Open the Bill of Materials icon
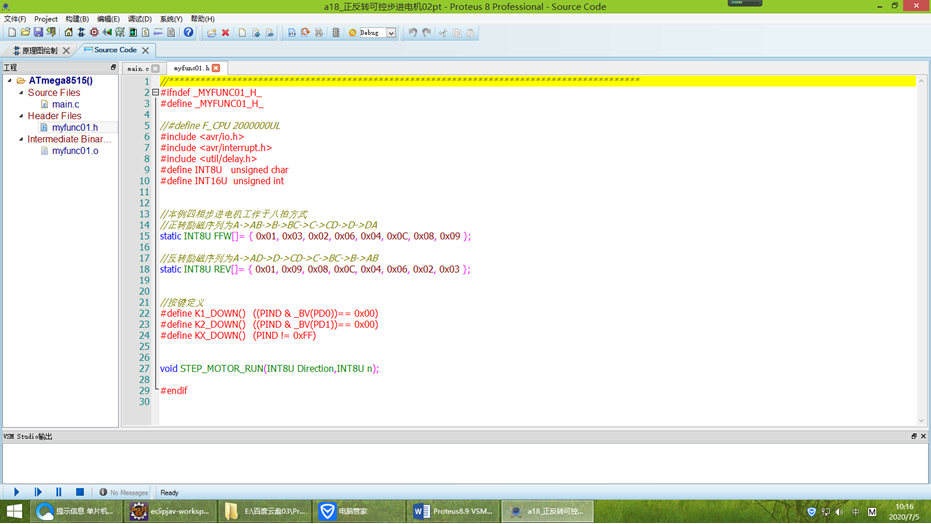Viewport: 931px width, 524px height. coord(145,33)
